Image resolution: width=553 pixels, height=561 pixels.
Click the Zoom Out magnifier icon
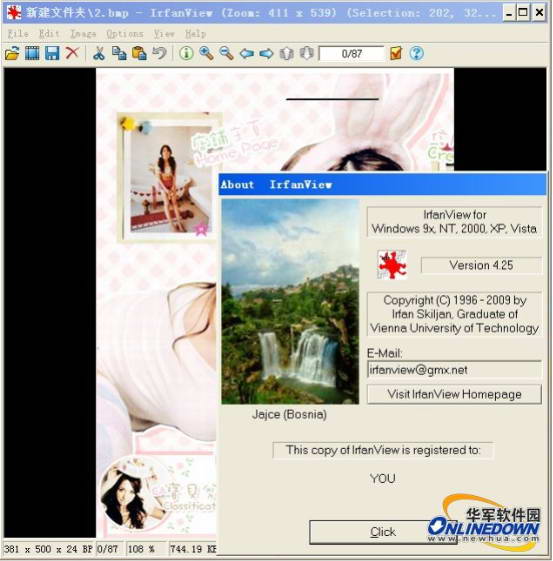click(x=226, y=54)
